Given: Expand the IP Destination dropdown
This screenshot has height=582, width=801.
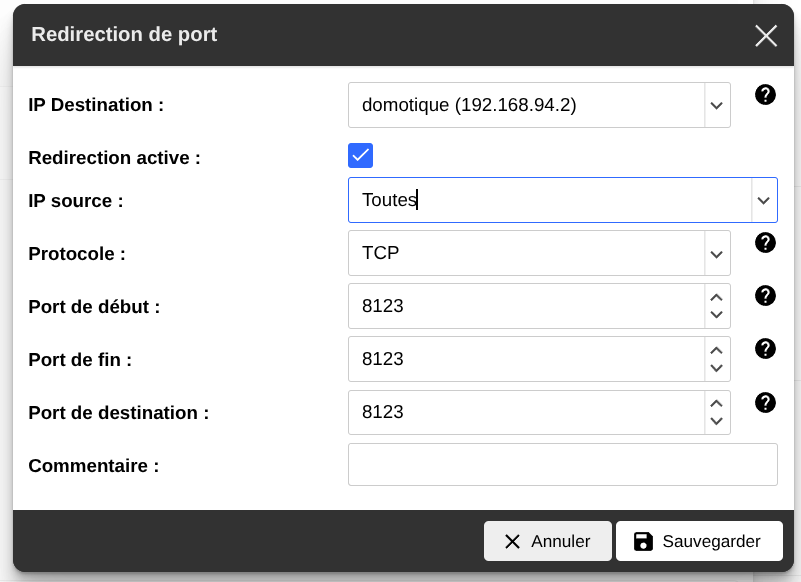Looking at the screenshot, I should click(716, 105).
